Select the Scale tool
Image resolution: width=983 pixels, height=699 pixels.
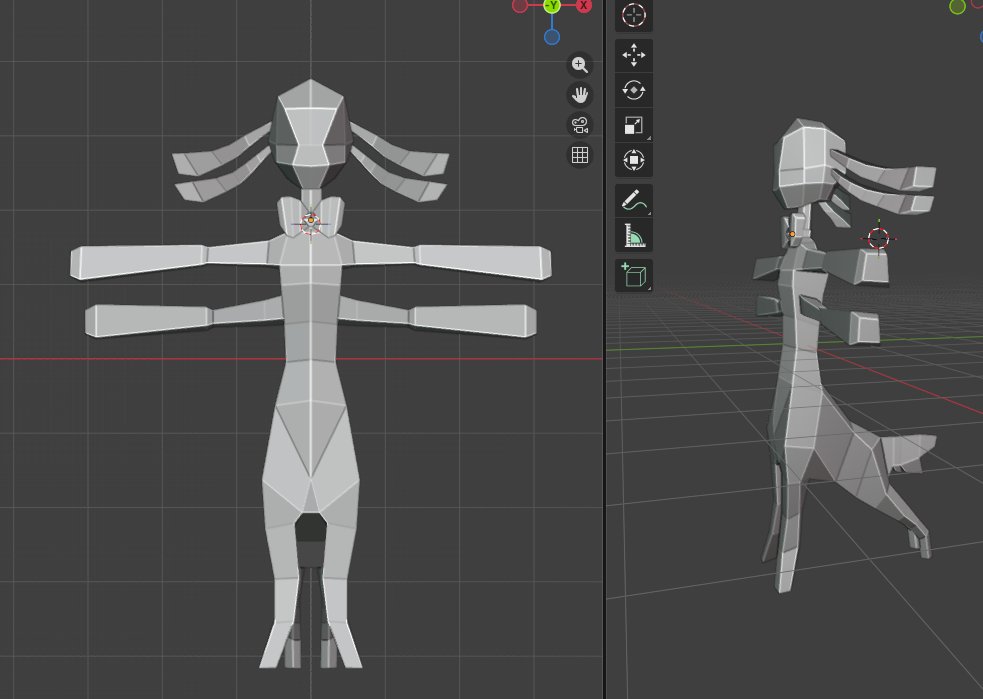(x=633, y=125)
